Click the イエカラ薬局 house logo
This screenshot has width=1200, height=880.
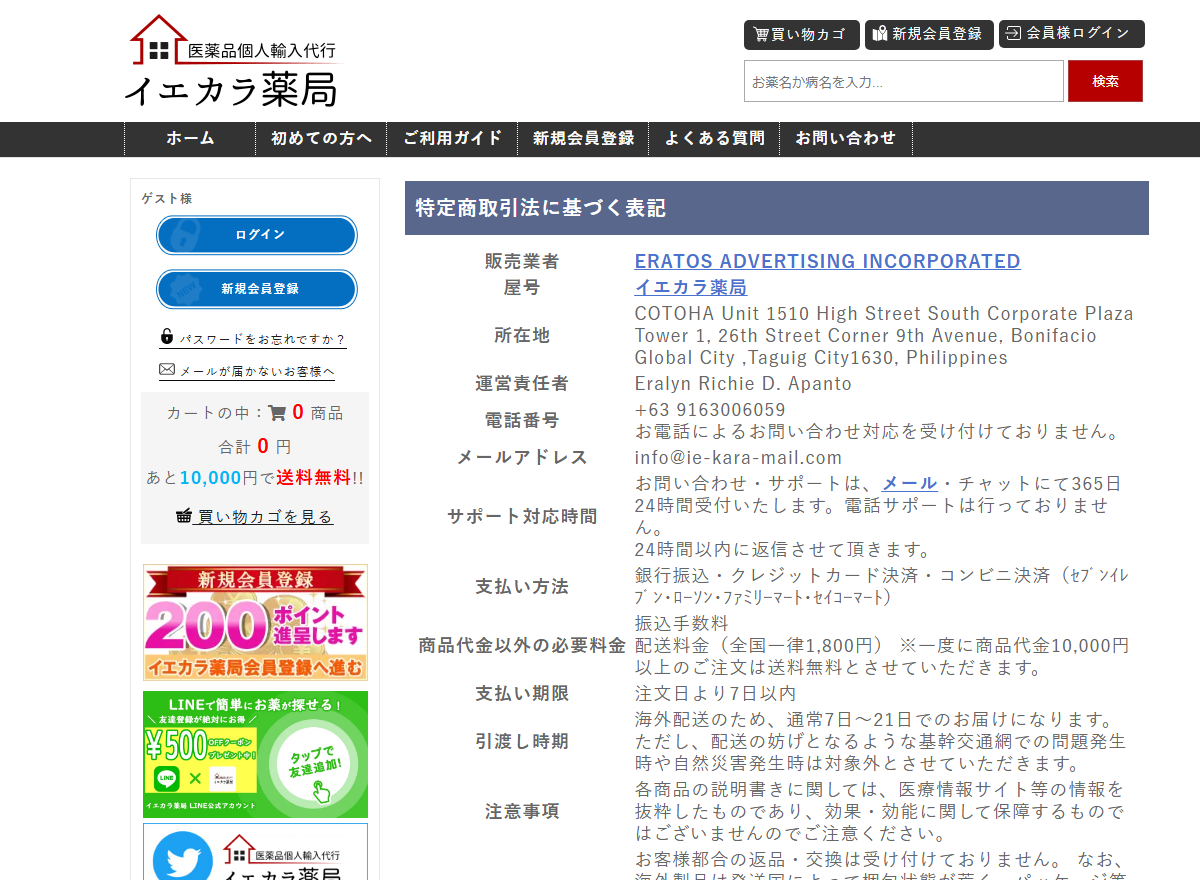point(233,60)
